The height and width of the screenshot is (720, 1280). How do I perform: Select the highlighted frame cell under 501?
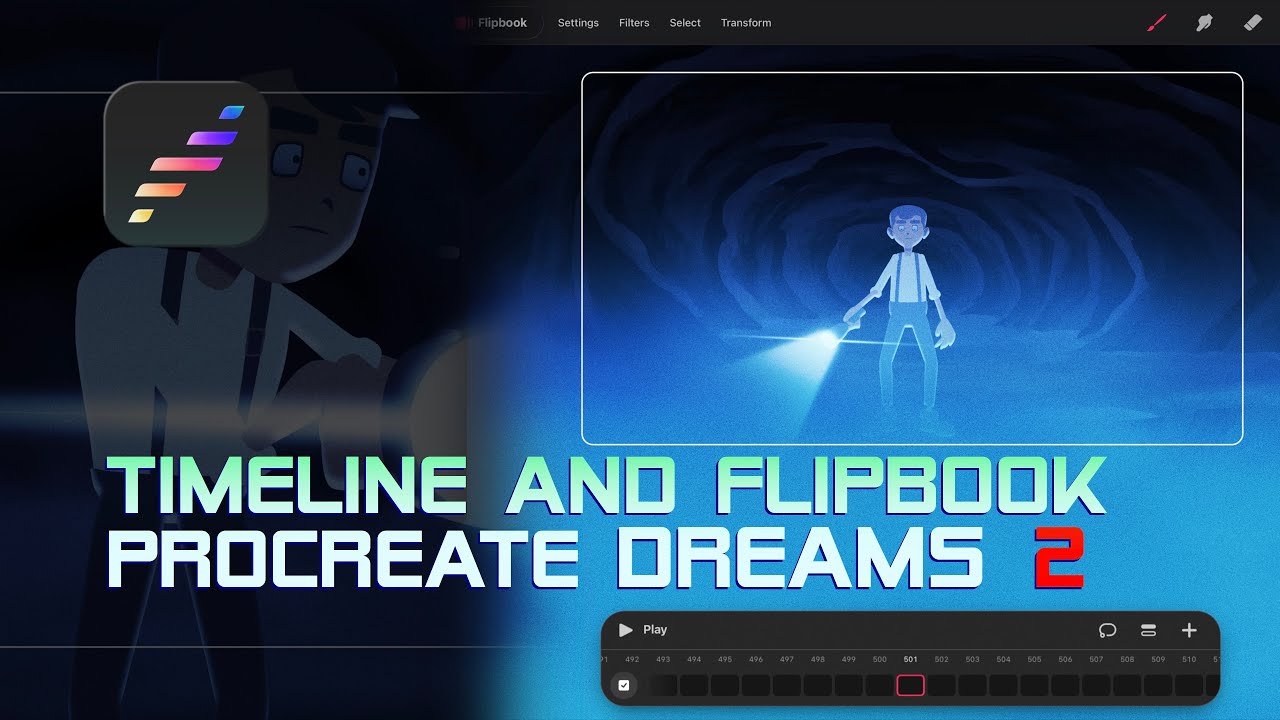click(x=910, y=685)
